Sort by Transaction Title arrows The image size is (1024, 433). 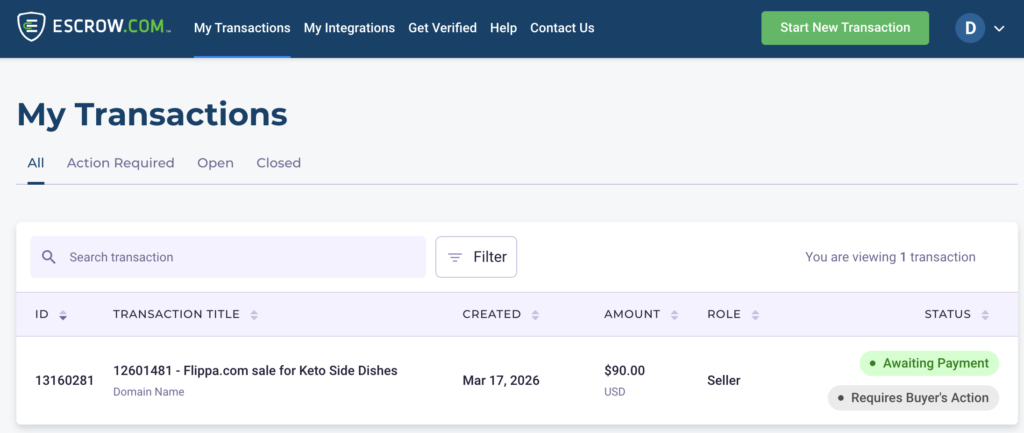tap(254, 315)
